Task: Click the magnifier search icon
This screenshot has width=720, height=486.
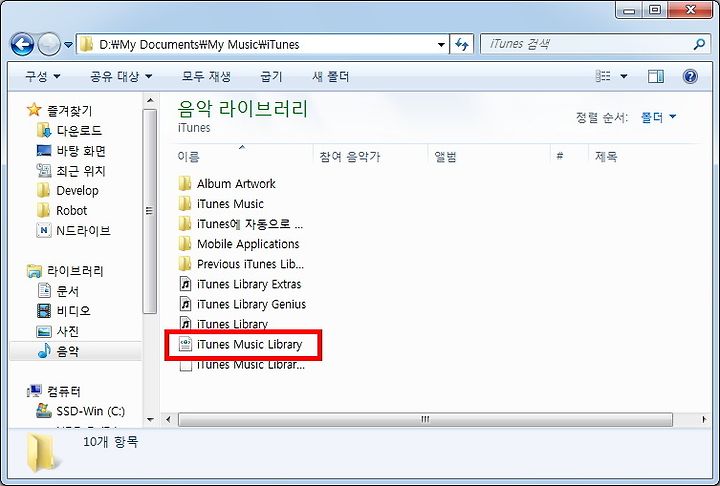Action: [x=699, y=45]
